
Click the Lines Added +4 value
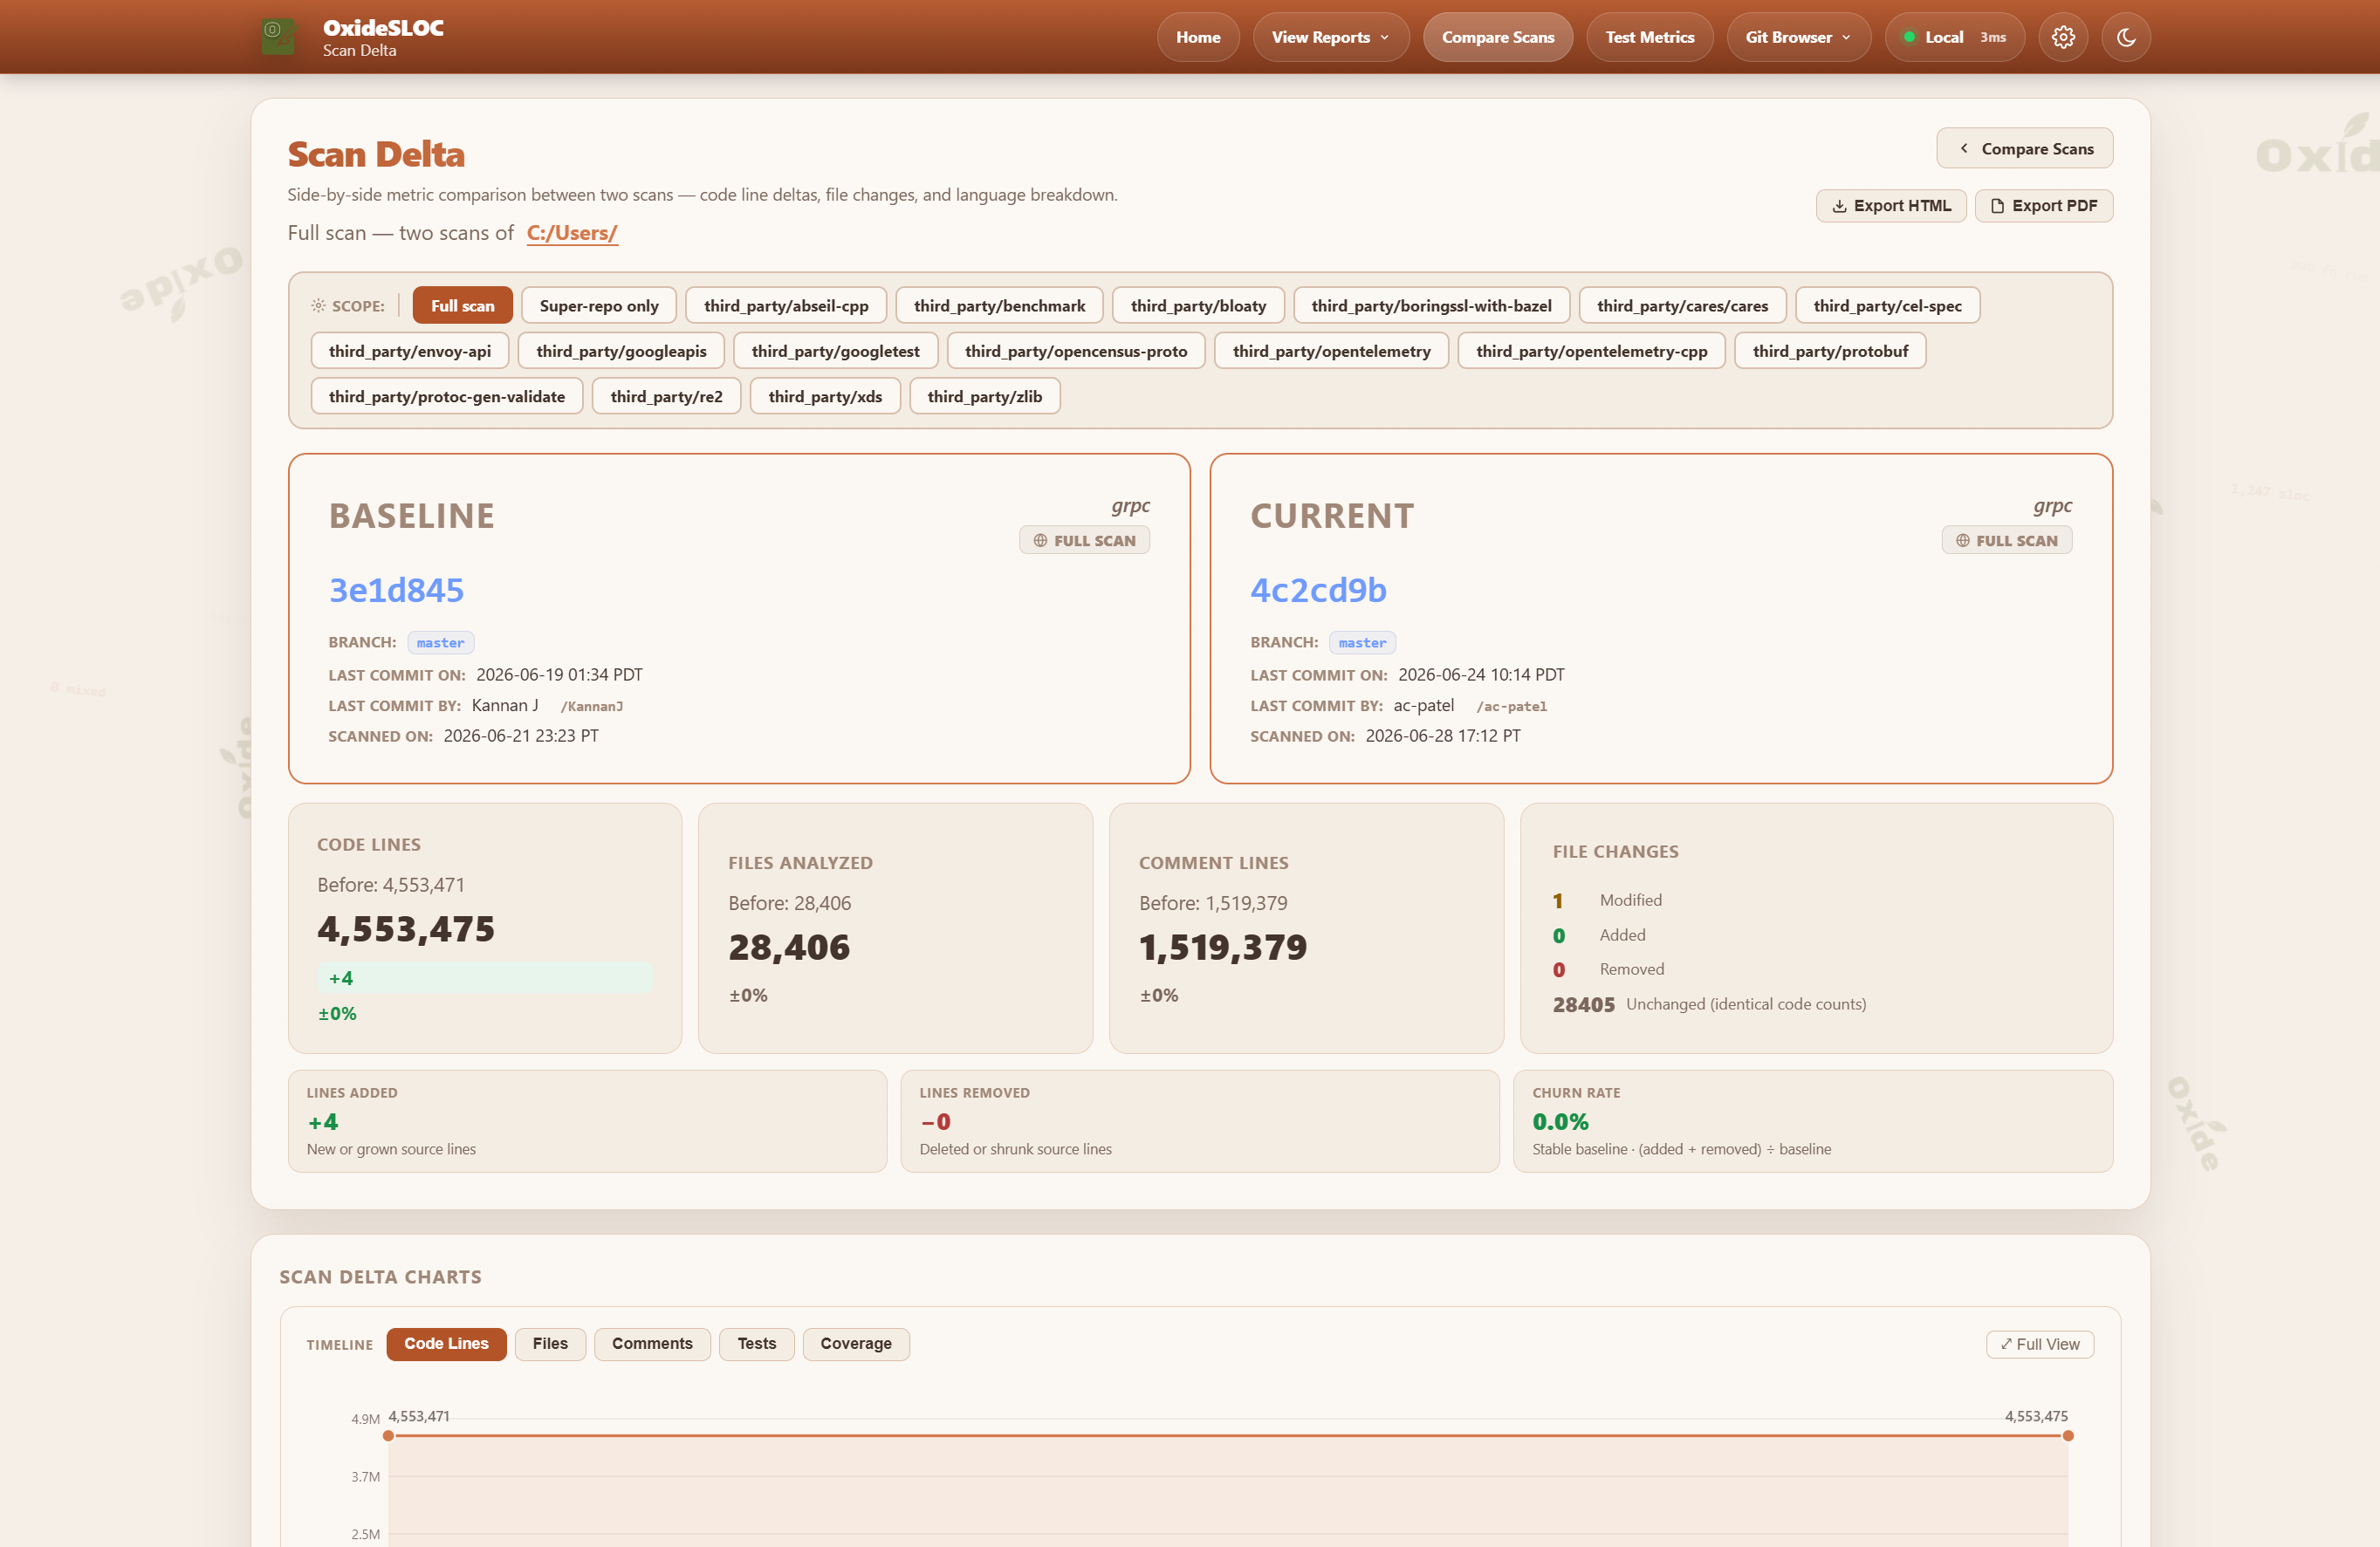point(323,1122)
